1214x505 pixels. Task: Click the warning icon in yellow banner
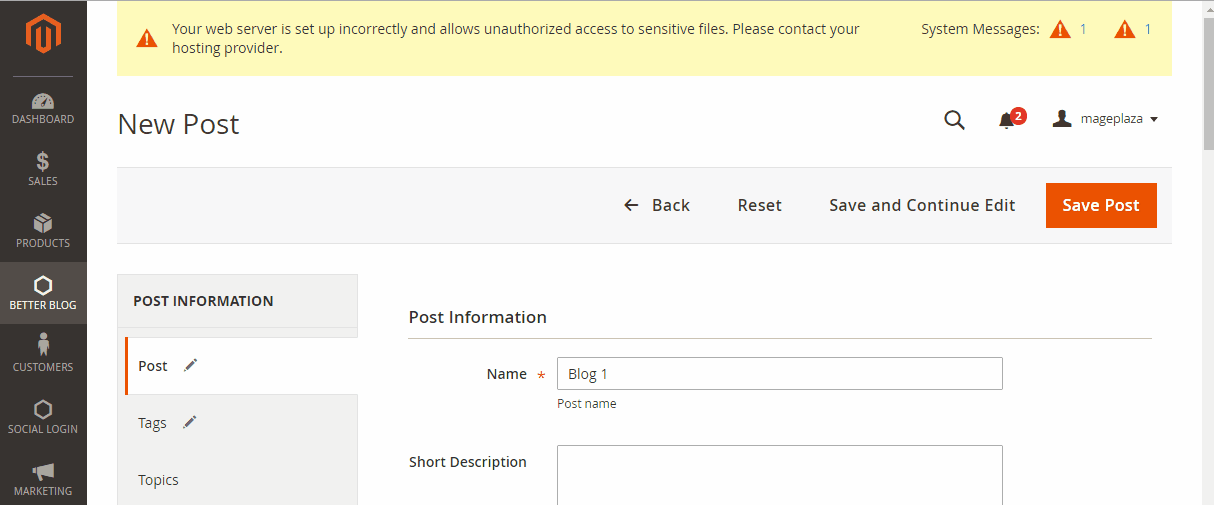[147, 39]
